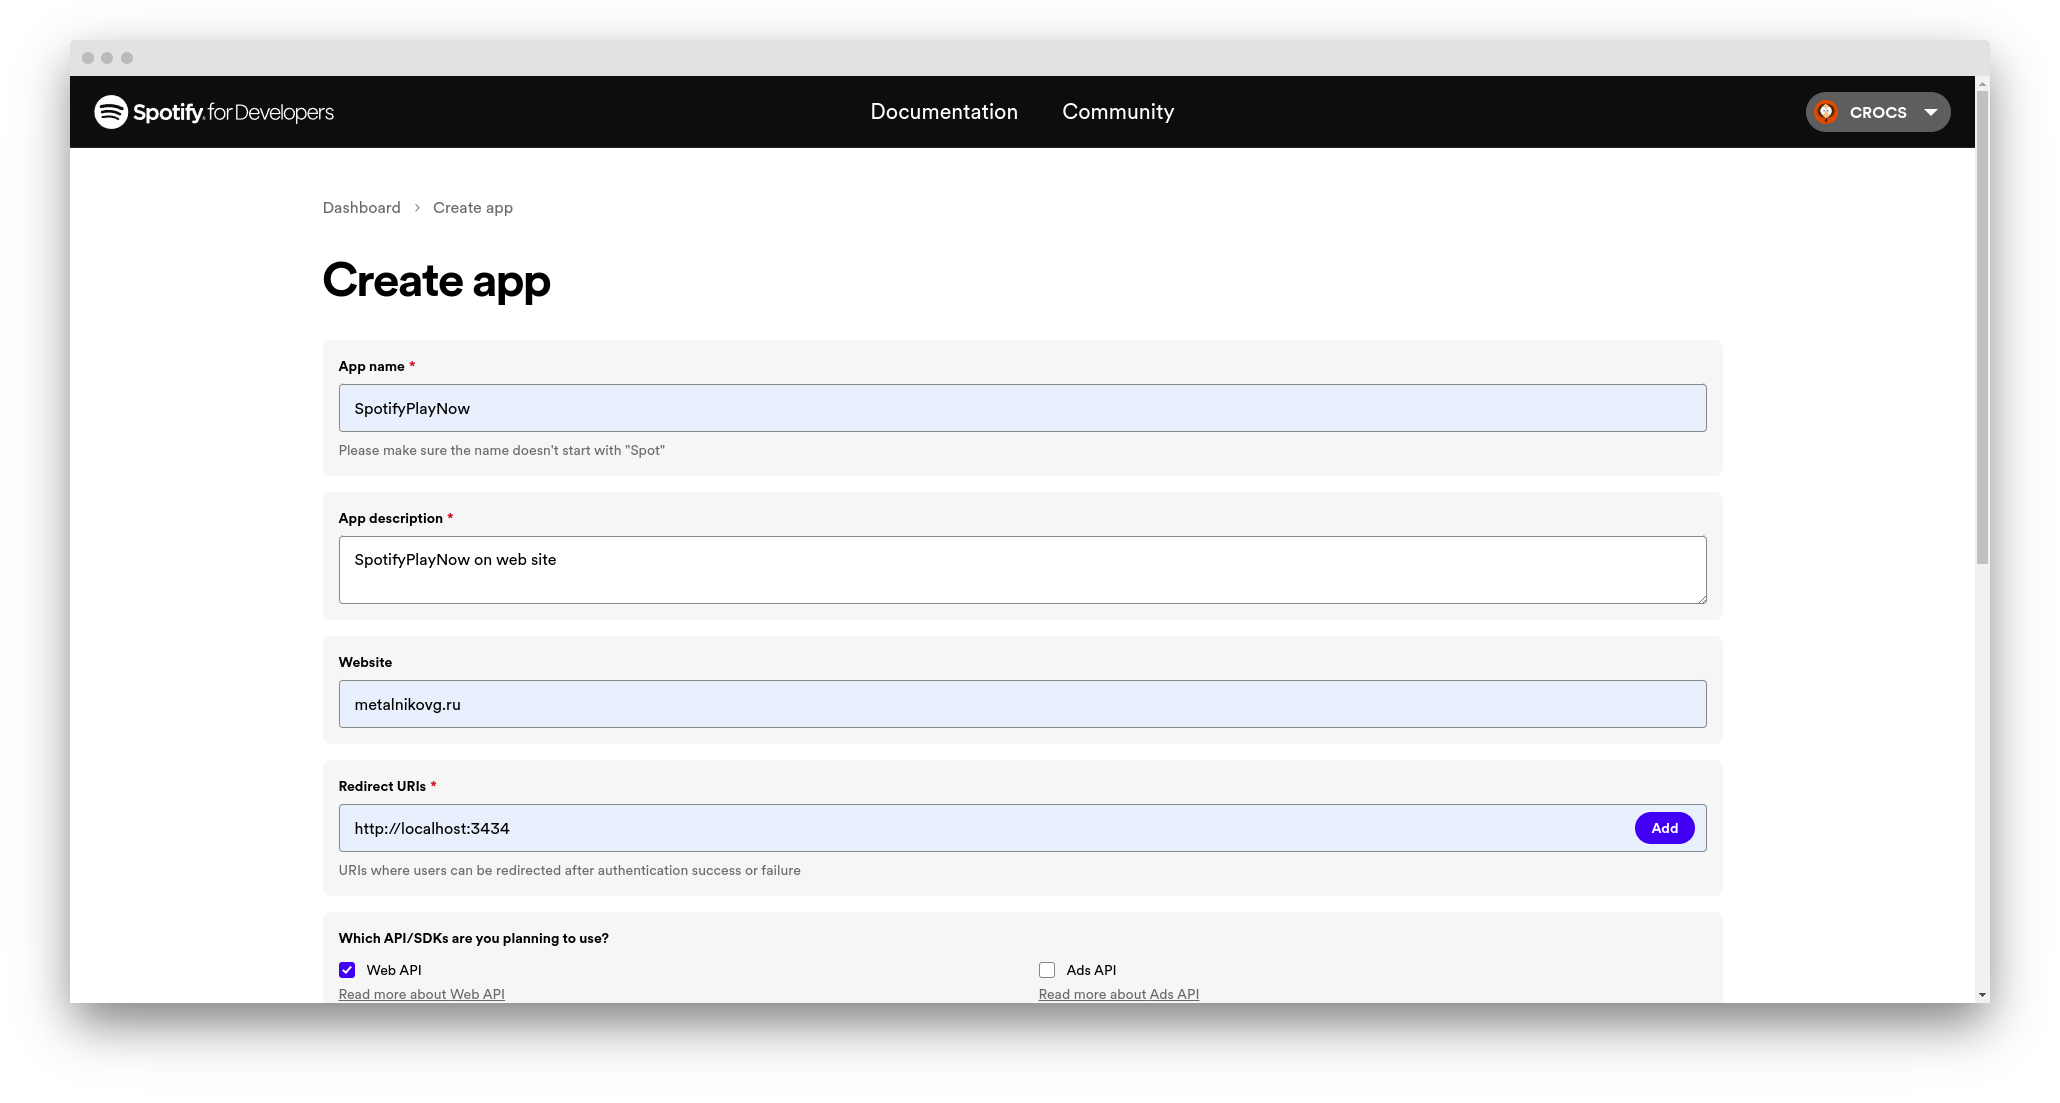The width and height of the screenshot is (2060, 1103).
Task: Focus the App name field
Action: [x=1022, y=408]
